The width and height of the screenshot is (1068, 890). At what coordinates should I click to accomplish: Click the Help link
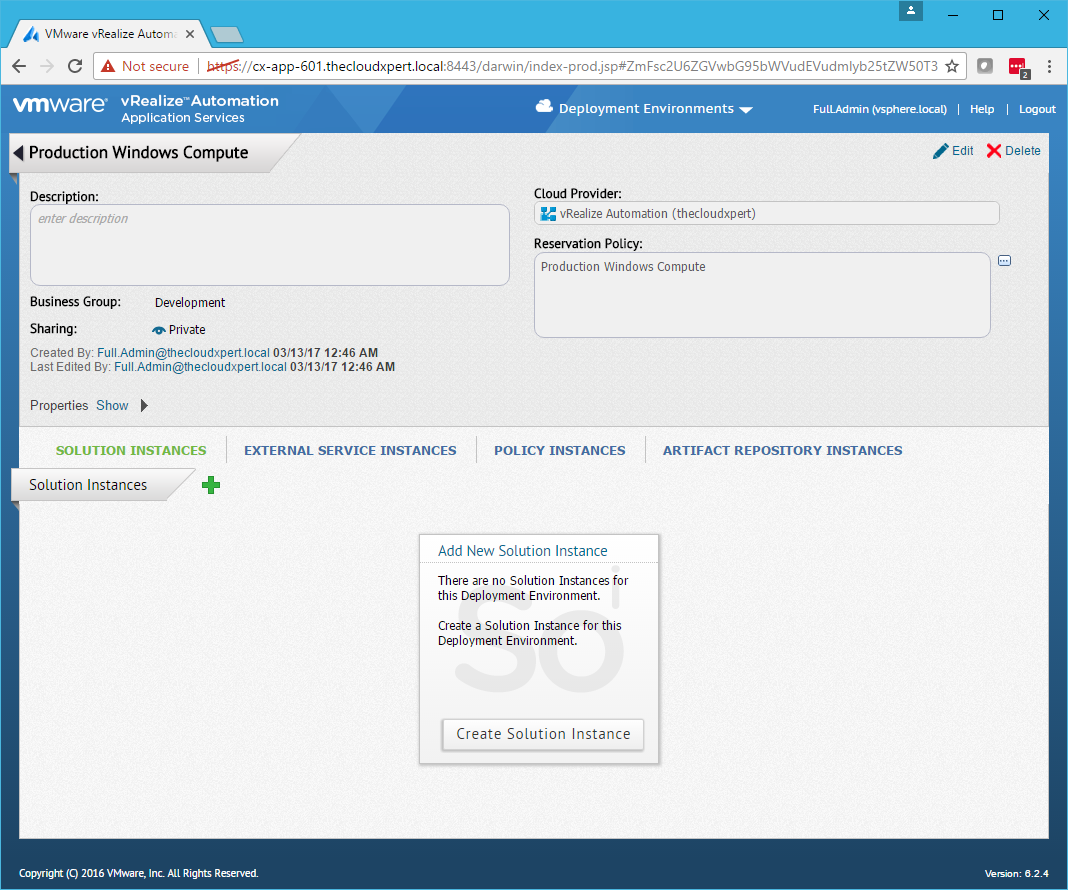[981, 109]
